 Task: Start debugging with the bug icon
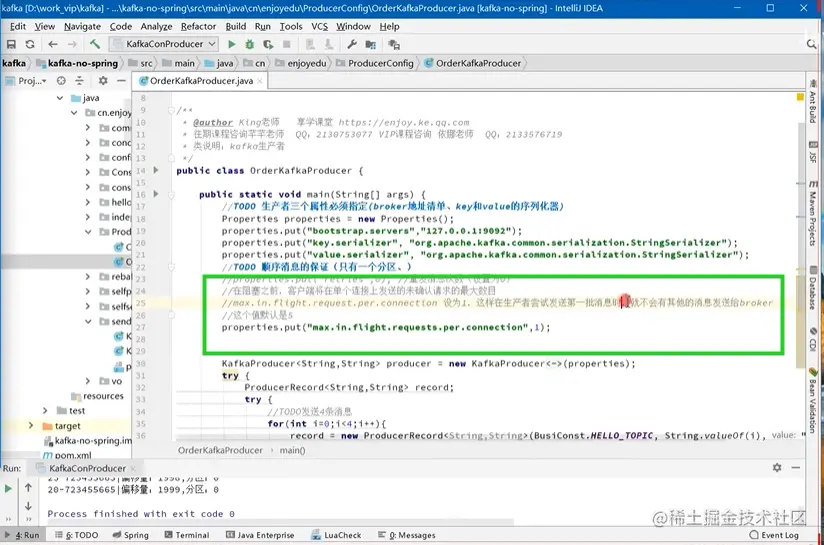250,45
